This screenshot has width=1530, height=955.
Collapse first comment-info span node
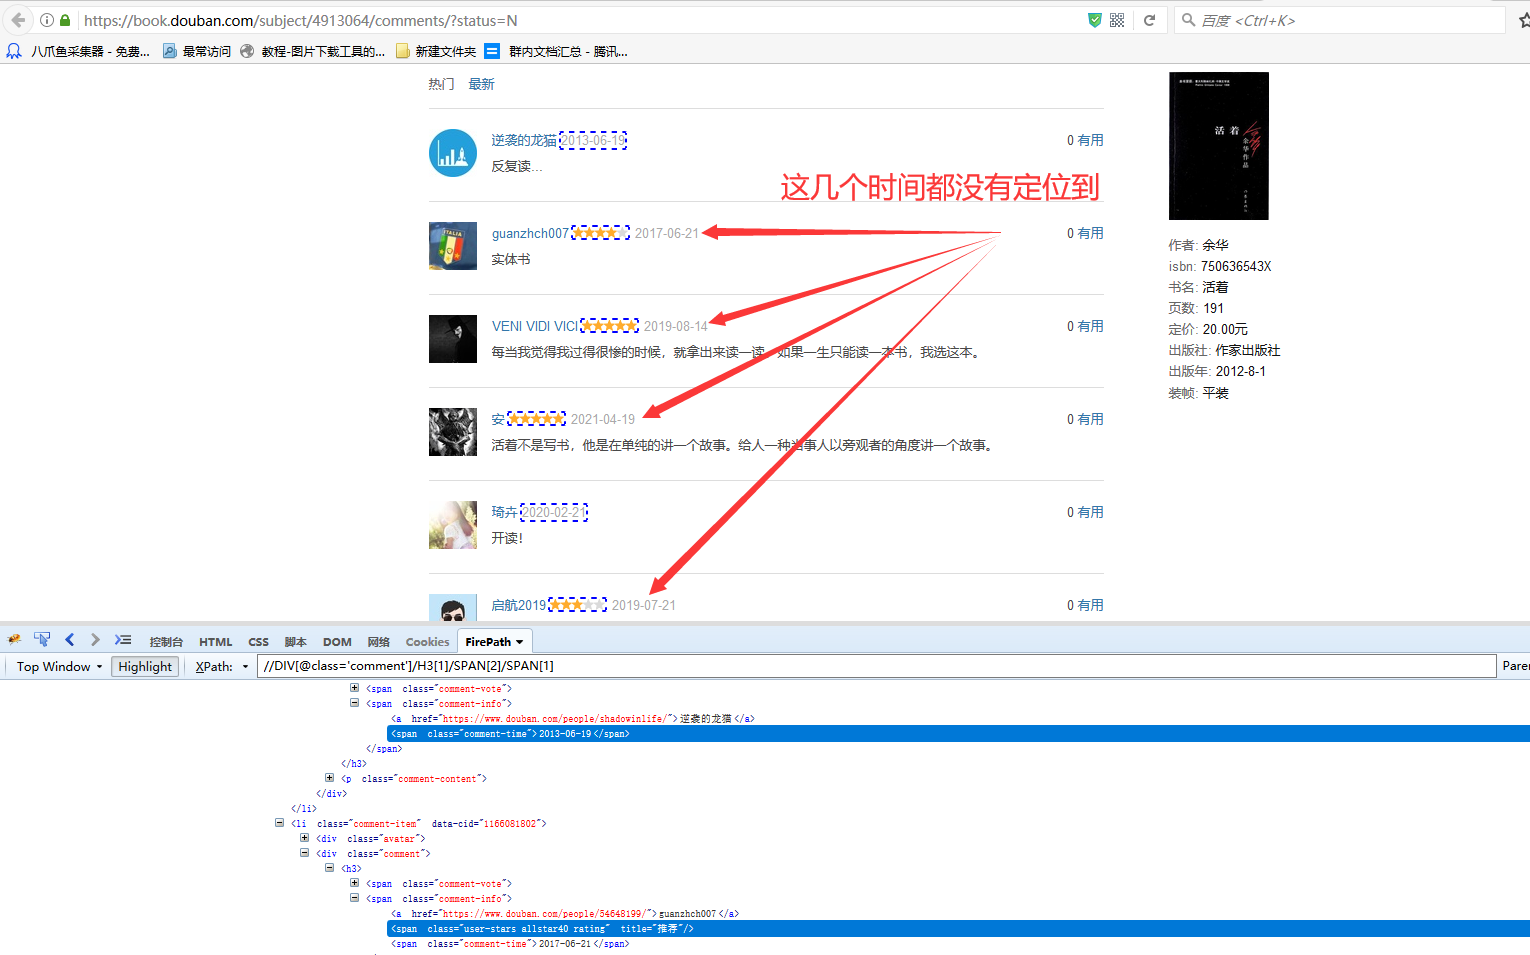coord(354,703)
